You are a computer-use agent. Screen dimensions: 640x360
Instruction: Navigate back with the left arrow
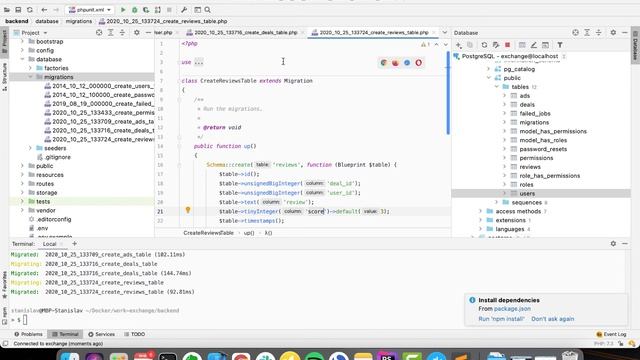tap(44, 10)
